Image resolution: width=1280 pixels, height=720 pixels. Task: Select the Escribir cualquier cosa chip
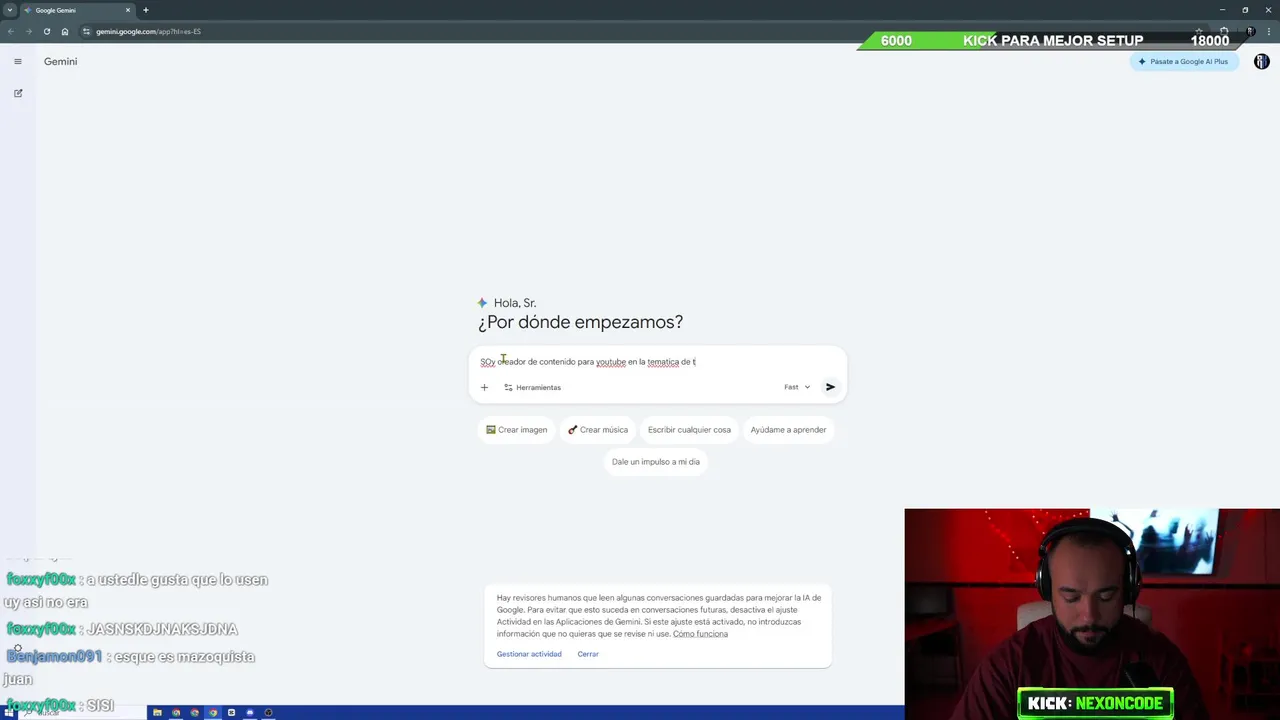click(x=689, y=430)
